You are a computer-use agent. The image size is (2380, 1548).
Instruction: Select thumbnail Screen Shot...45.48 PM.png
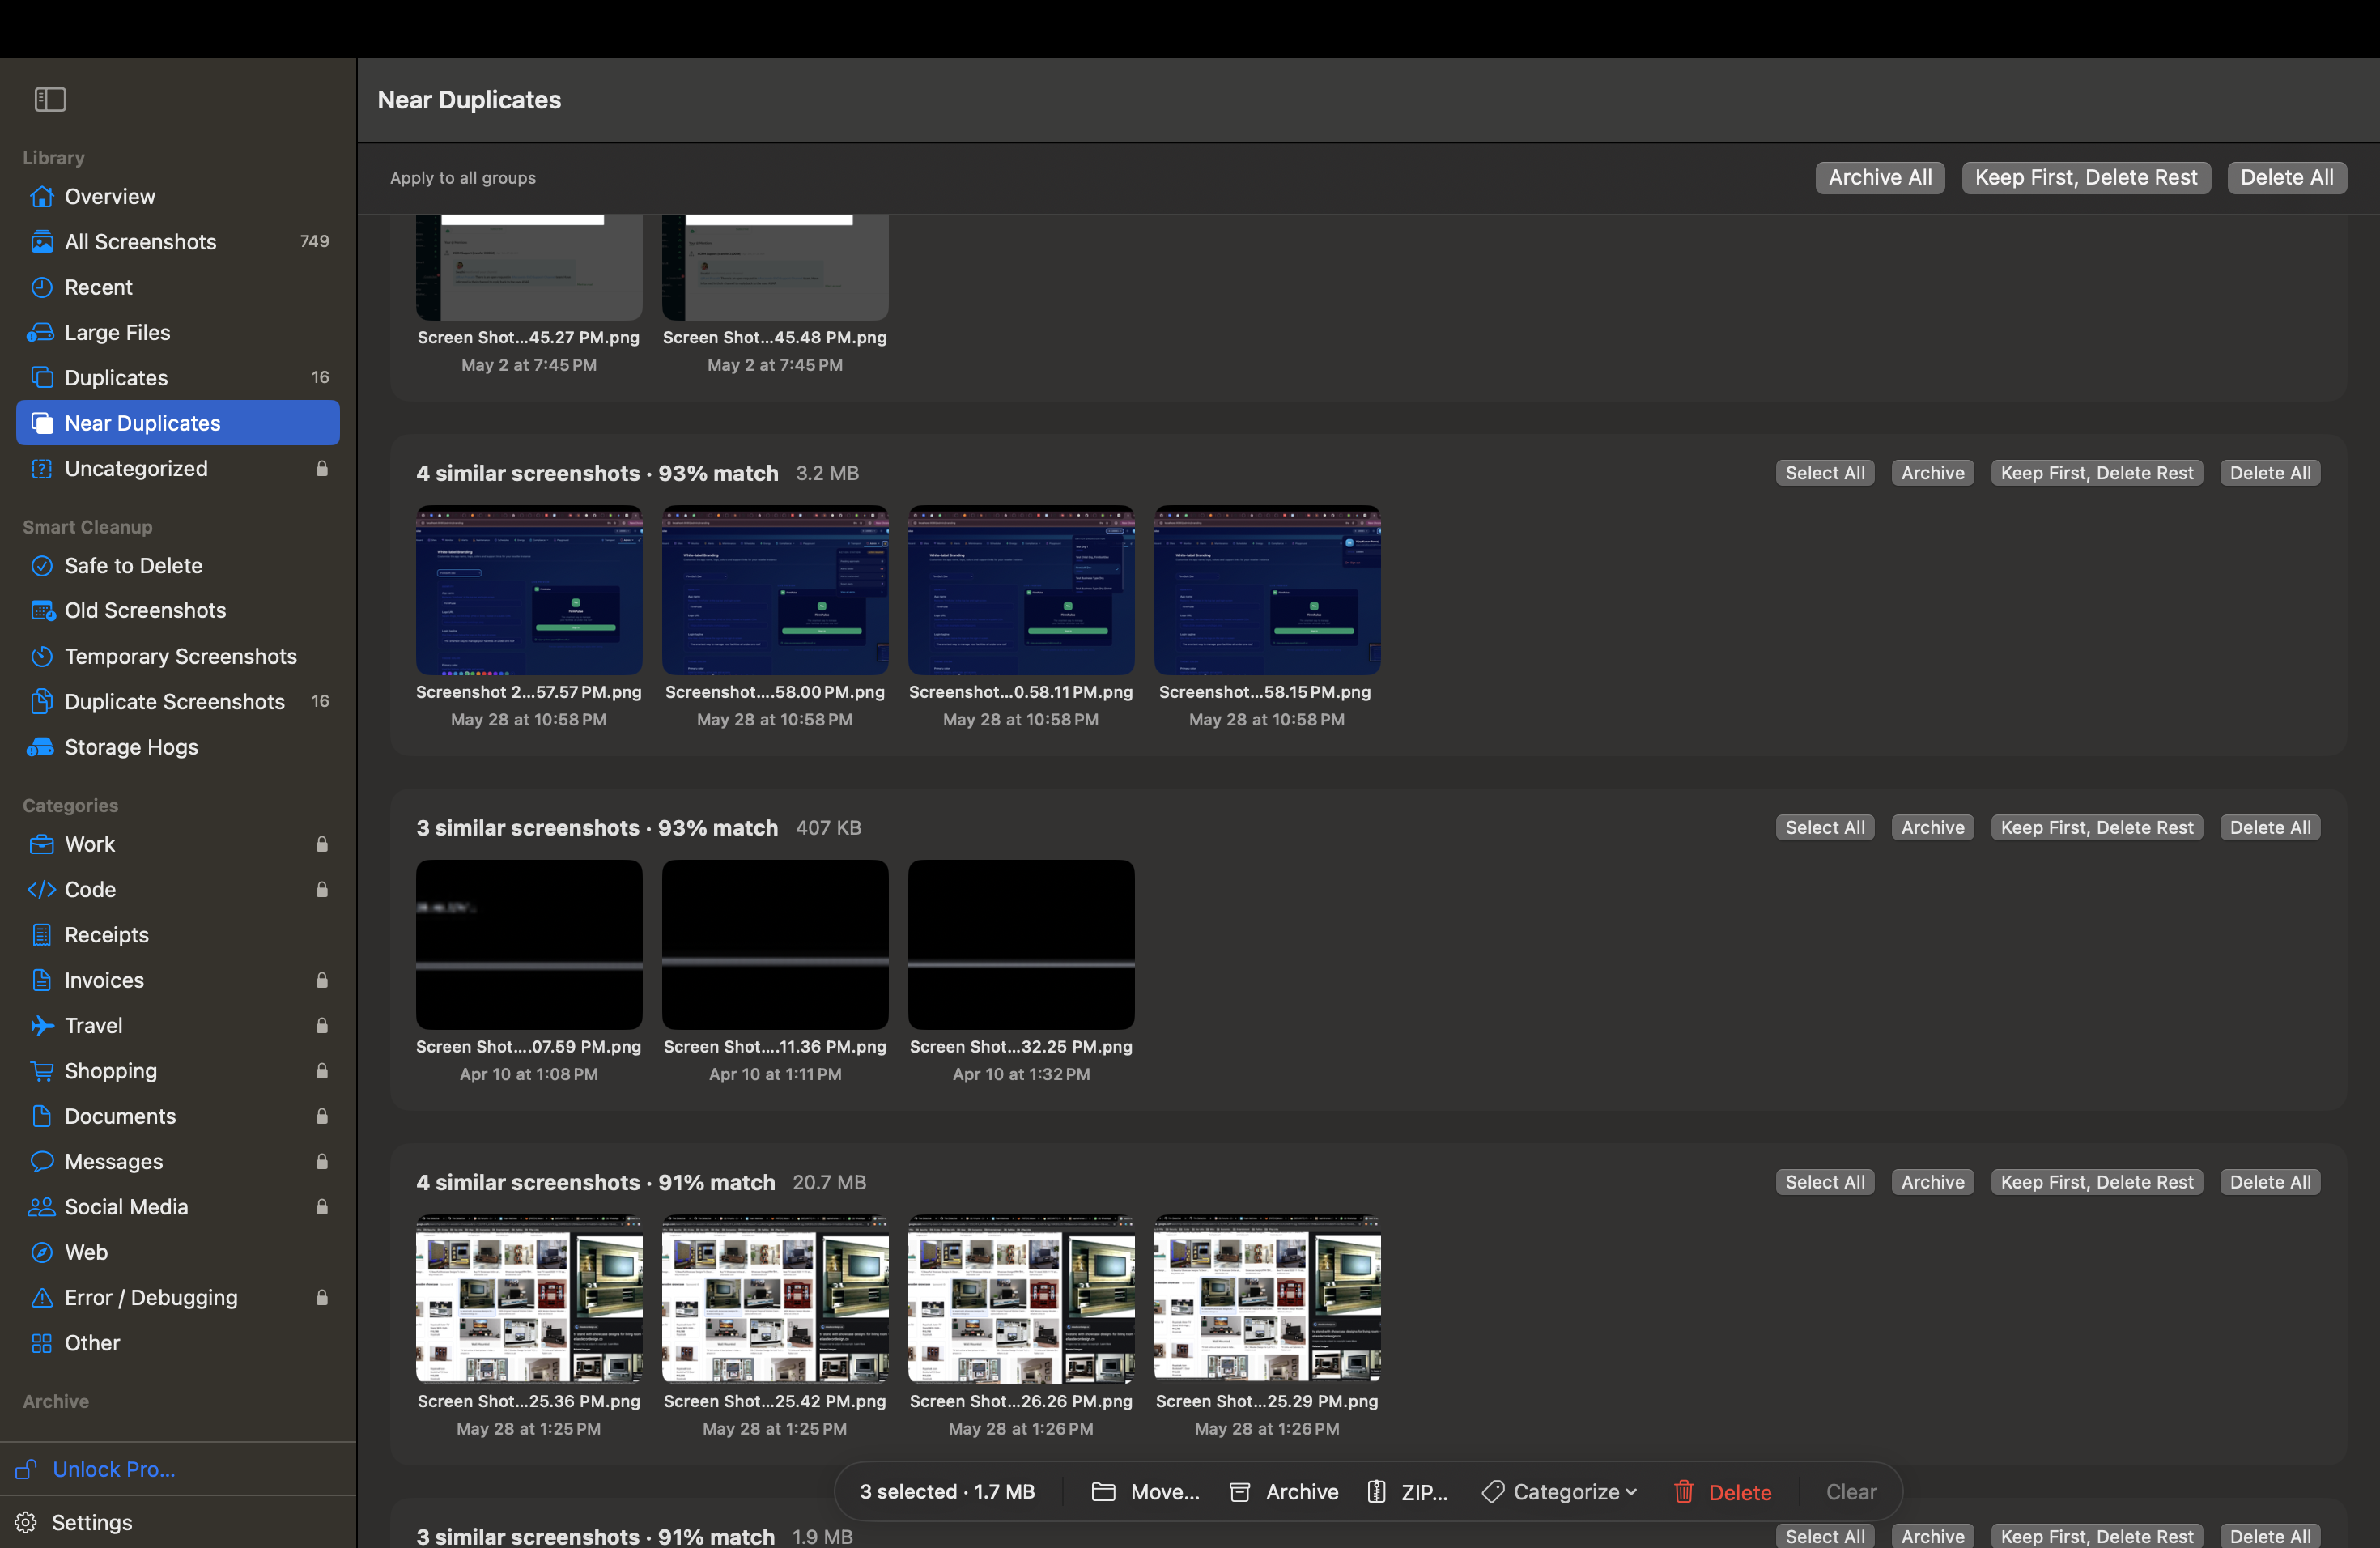tap(775, 267)
